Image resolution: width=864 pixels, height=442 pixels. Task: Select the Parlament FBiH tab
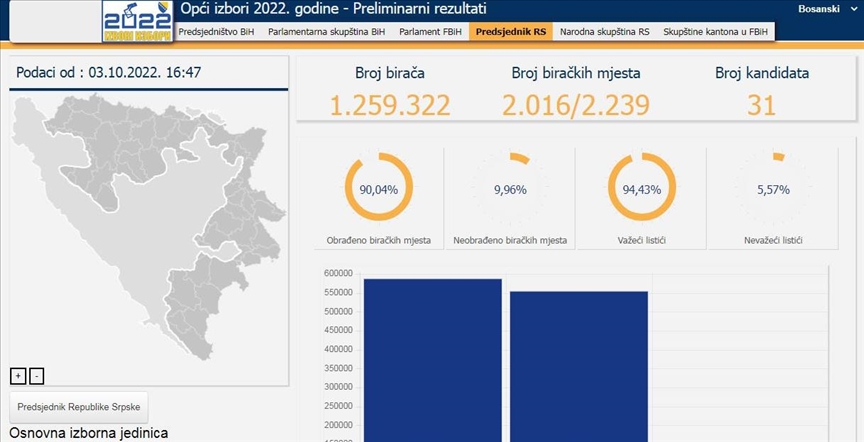(431, 32)
